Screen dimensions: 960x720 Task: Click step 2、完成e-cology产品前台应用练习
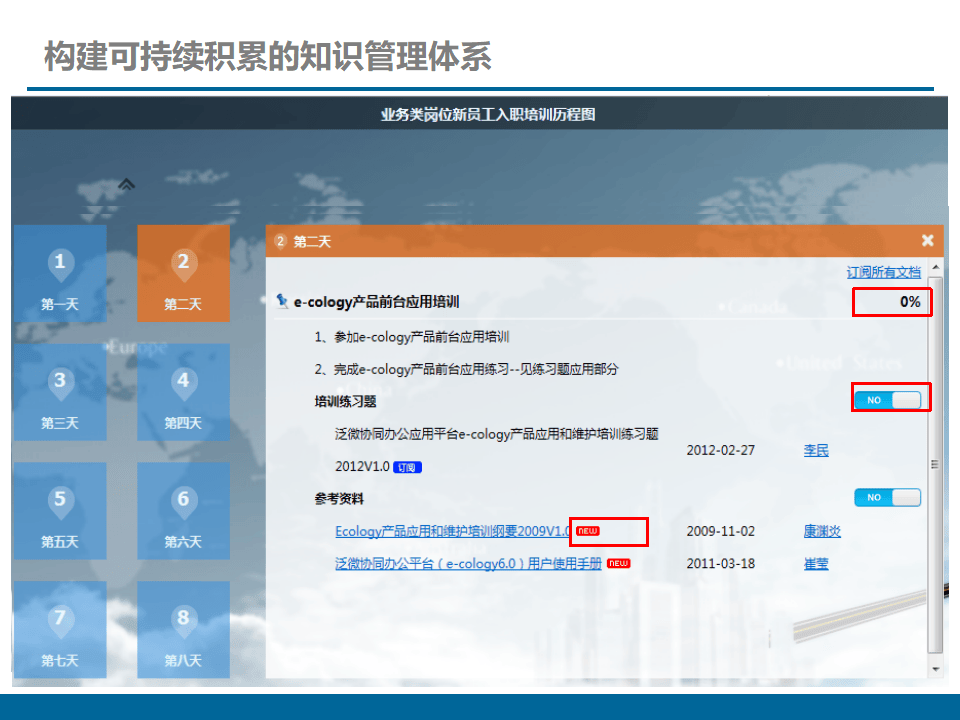pyautogui.click(x=467, y=369)
